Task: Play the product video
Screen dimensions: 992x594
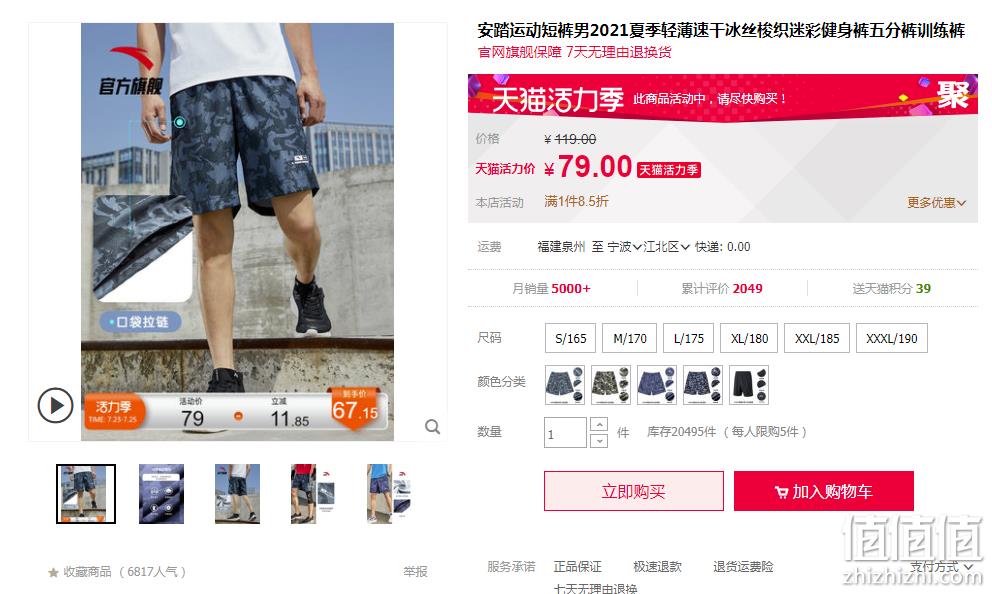Action: [55, 405]
